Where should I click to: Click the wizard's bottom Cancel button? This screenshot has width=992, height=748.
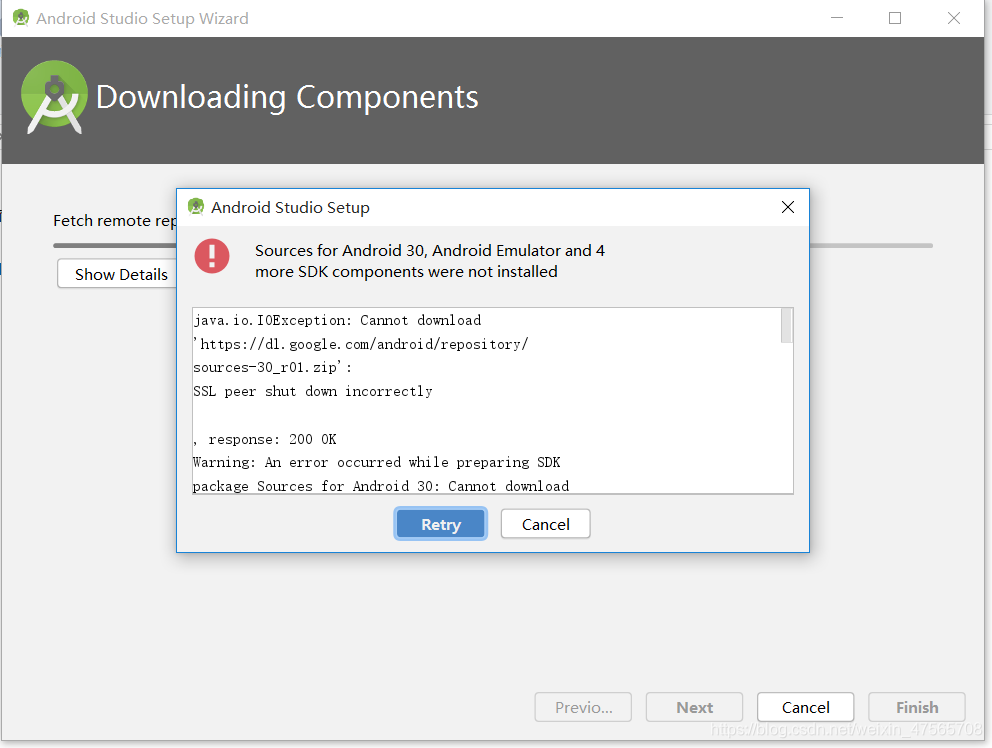click(805, 707)
